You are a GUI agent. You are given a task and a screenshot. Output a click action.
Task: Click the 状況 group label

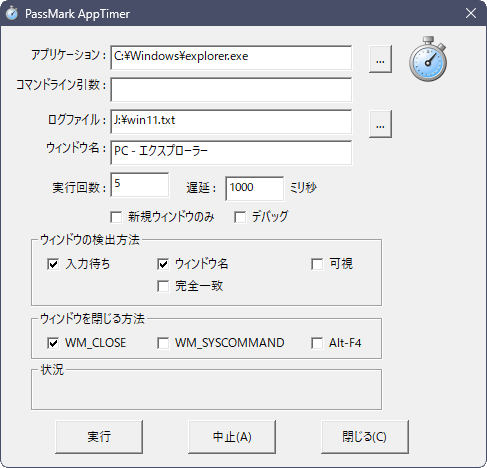pos(52,370)
